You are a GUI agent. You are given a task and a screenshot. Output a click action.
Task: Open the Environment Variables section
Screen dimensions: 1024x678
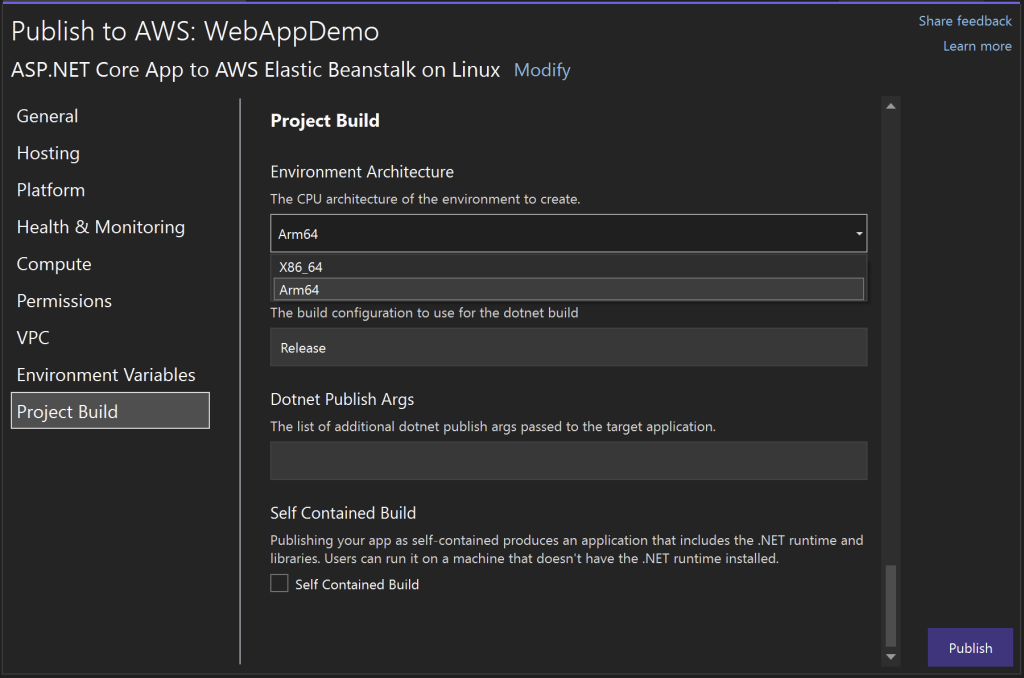[x=106, y=375]
